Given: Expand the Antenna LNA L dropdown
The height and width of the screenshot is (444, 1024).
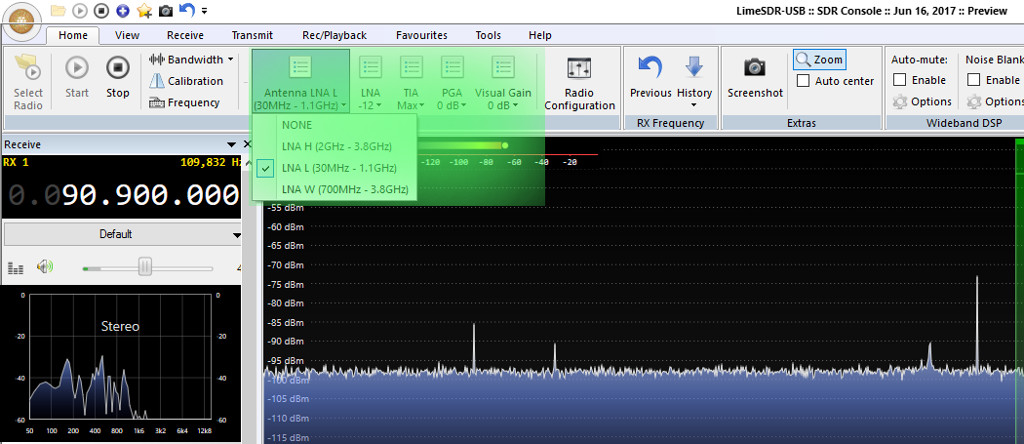Looking at the screenshot, I should click(x=301, y=82).
